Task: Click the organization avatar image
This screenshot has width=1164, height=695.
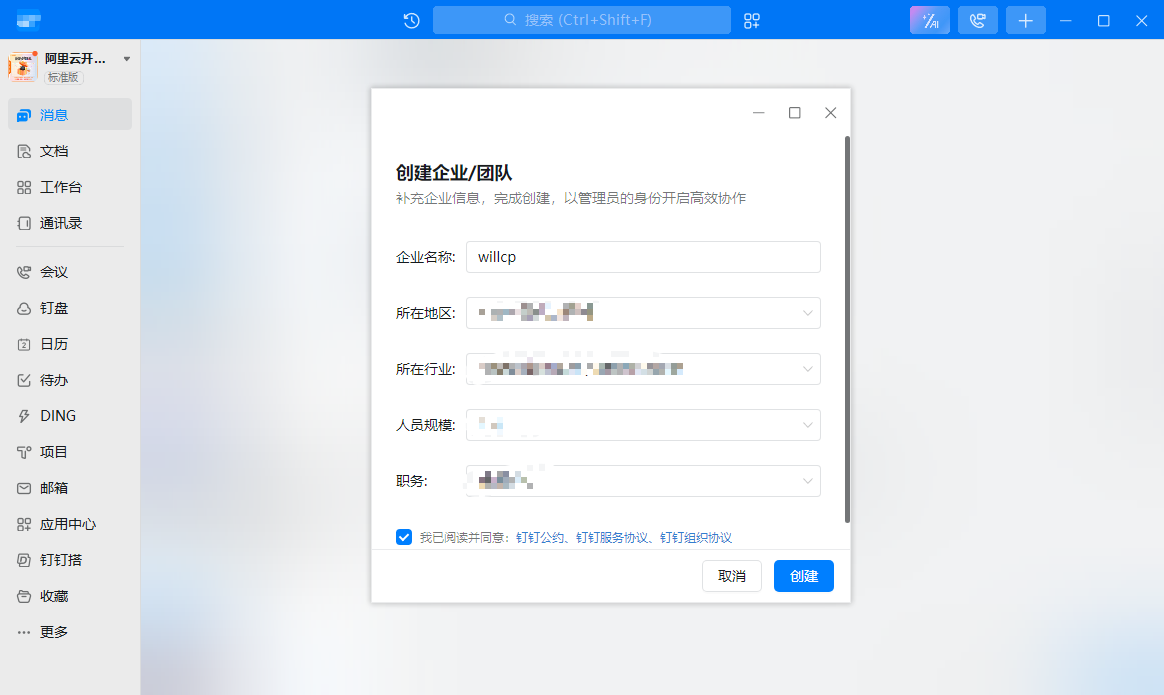Action: pos(22,67)
